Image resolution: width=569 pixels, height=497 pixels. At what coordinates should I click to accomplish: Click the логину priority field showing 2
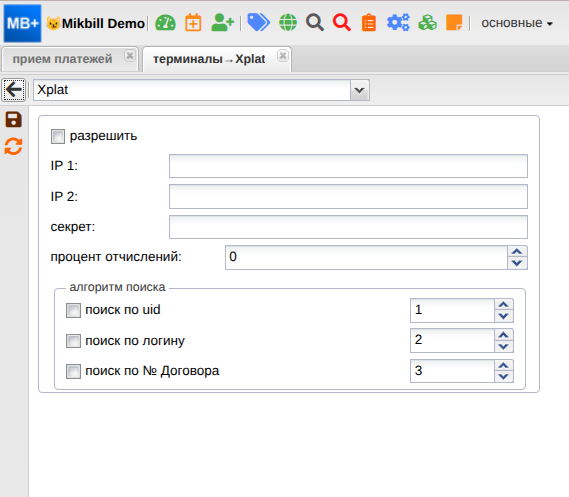452,341
